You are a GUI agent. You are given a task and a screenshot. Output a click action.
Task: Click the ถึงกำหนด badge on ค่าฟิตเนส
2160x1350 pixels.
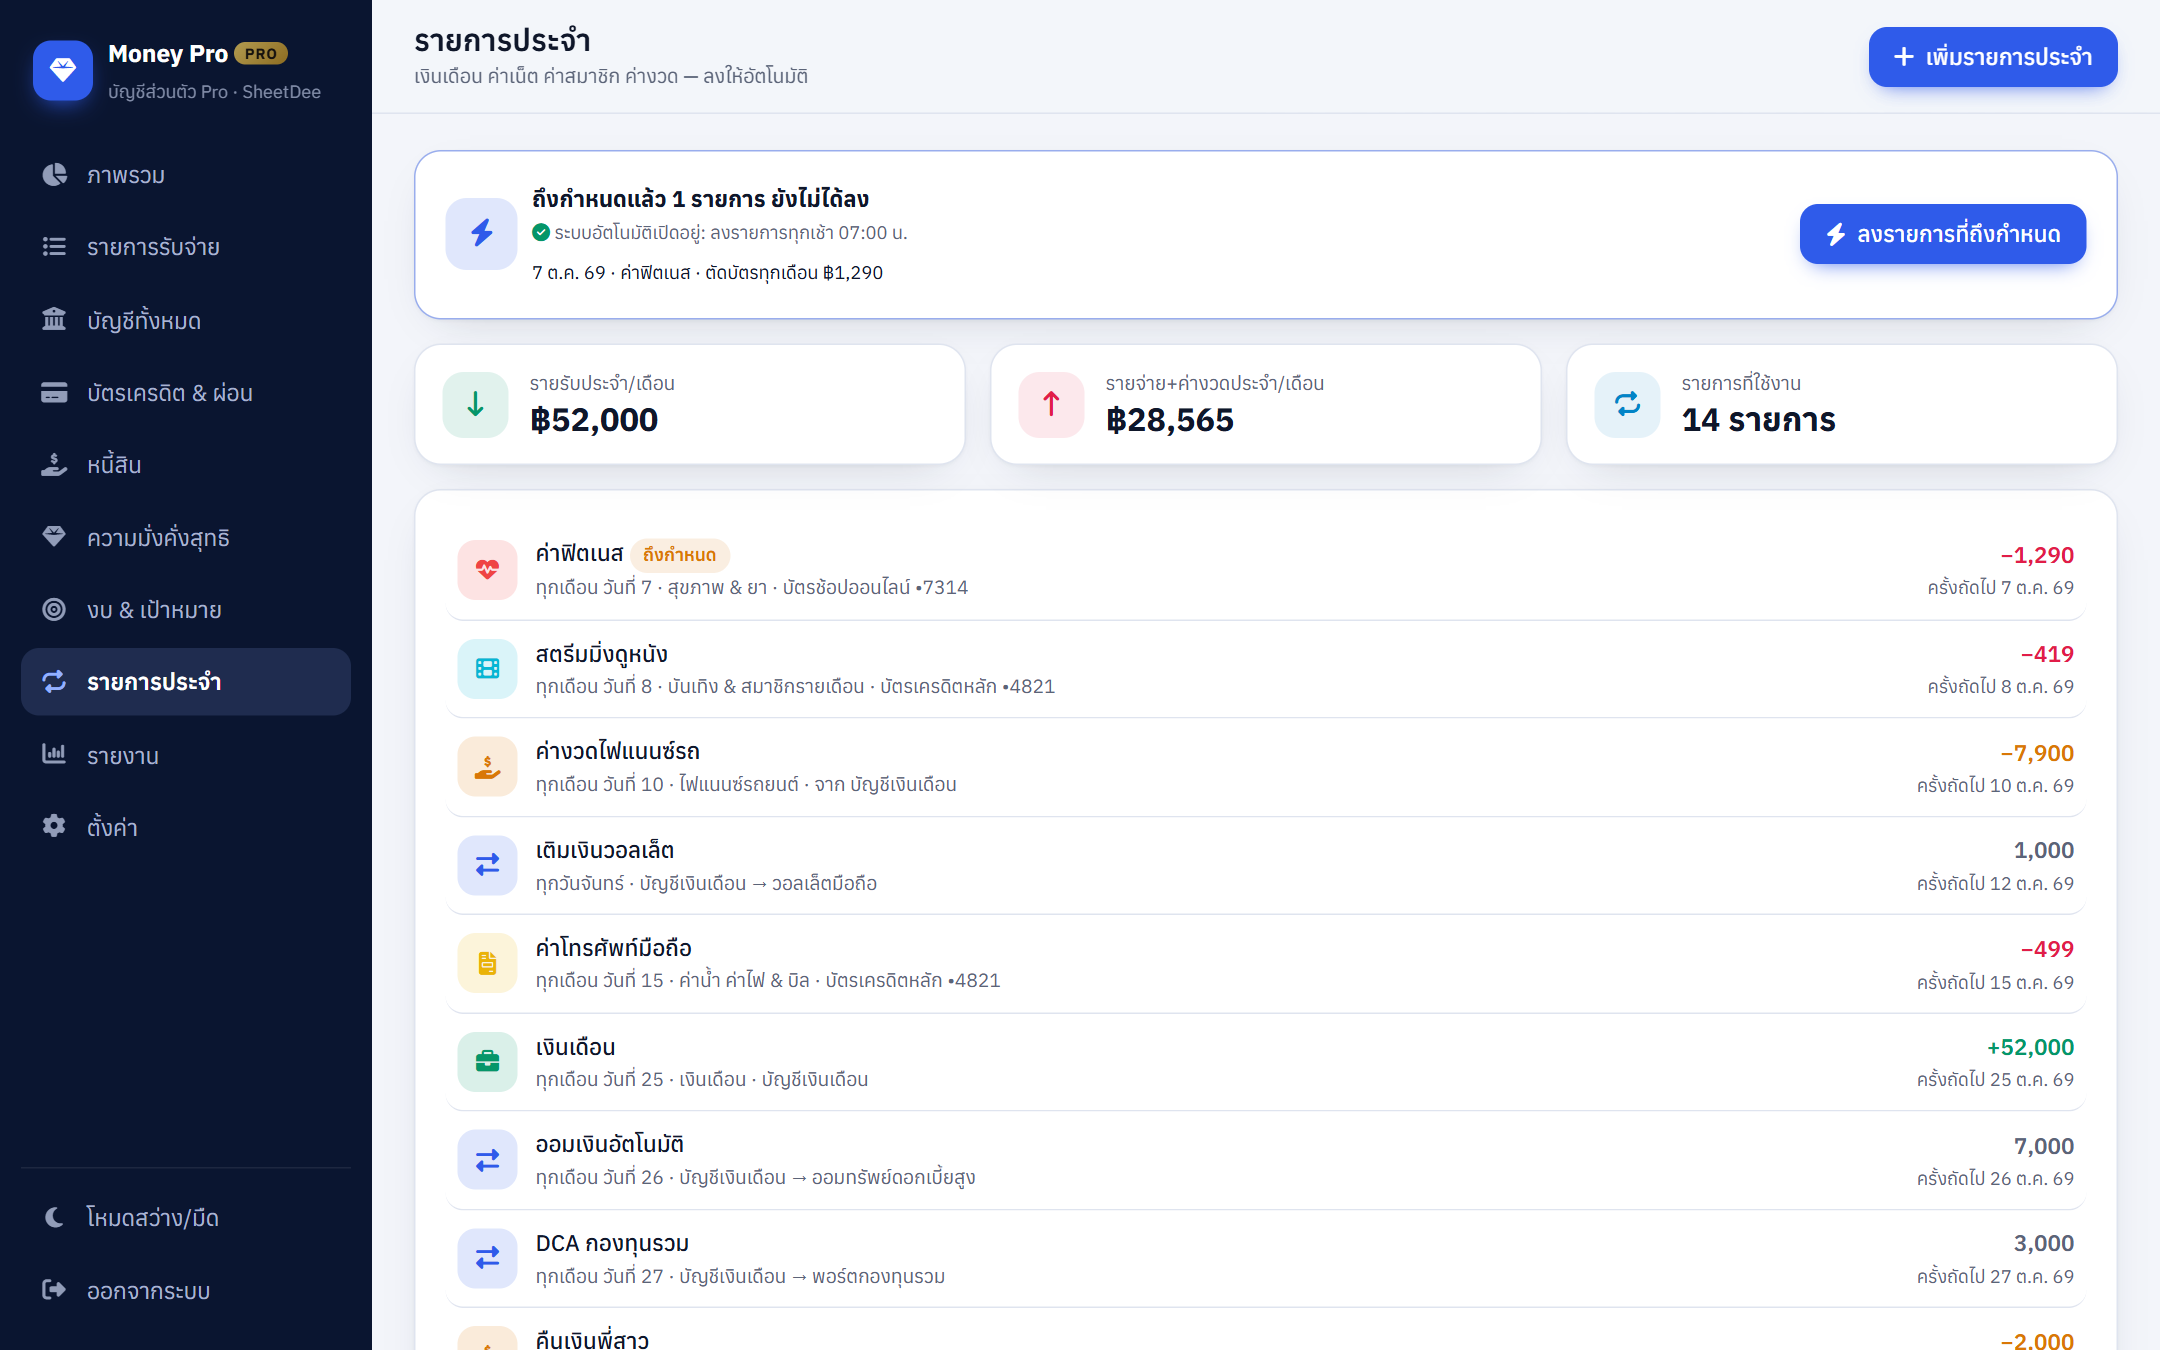coord(680,555)
